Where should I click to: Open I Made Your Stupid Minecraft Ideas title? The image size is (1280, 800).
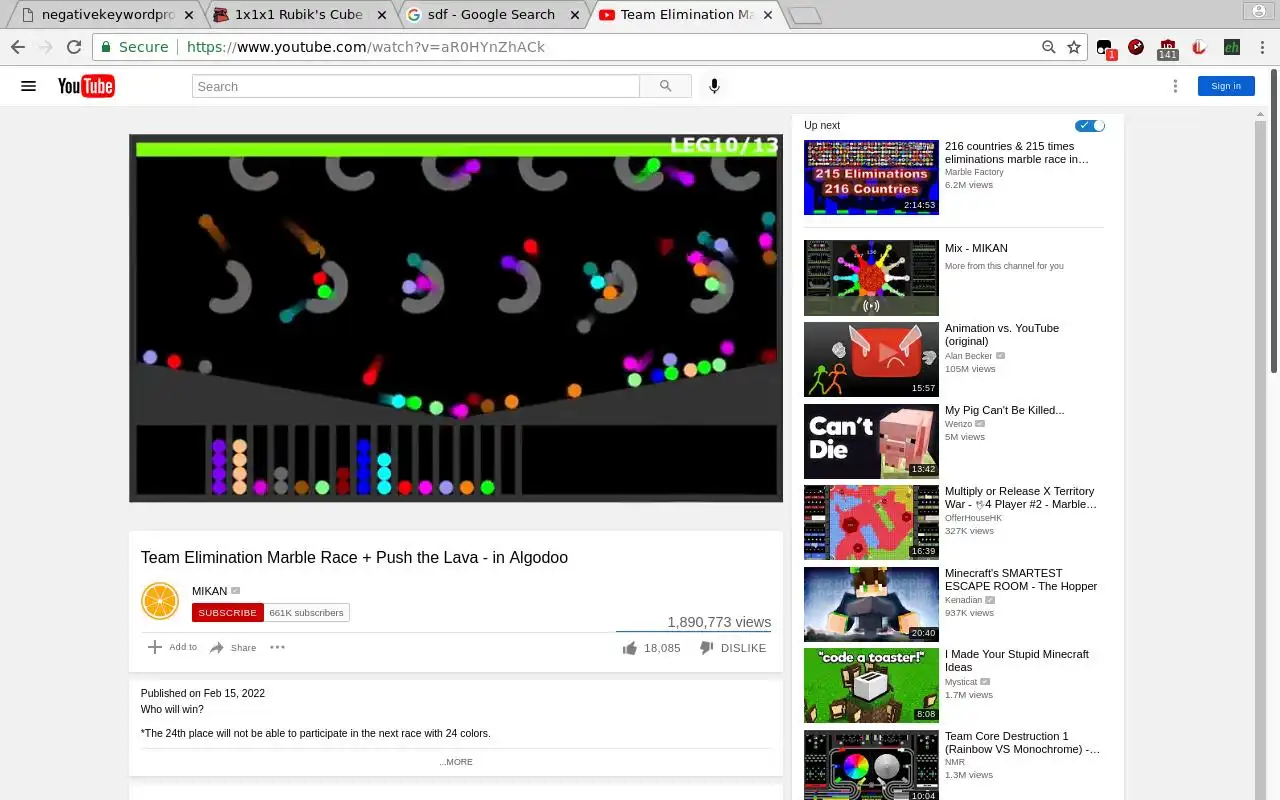click(1017, 661)
